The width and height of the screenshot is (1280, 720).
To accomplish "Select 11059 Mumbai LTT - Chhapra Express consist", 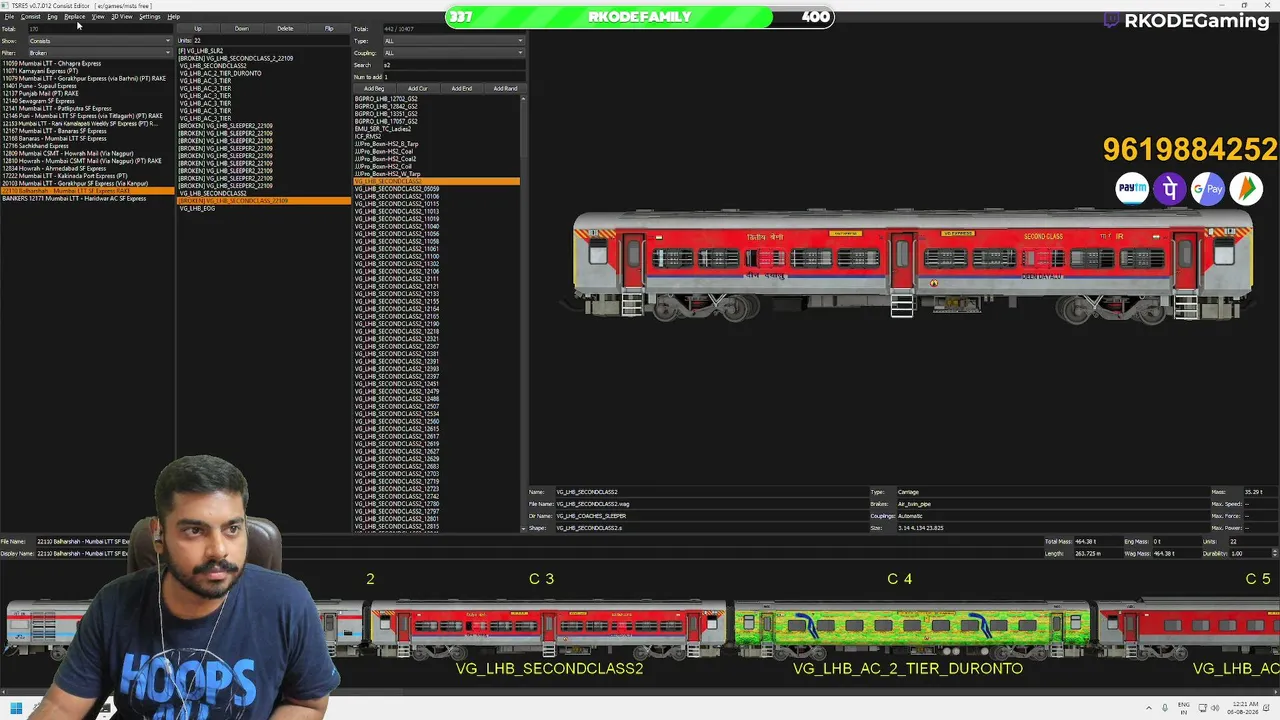I will coord(52,64).
